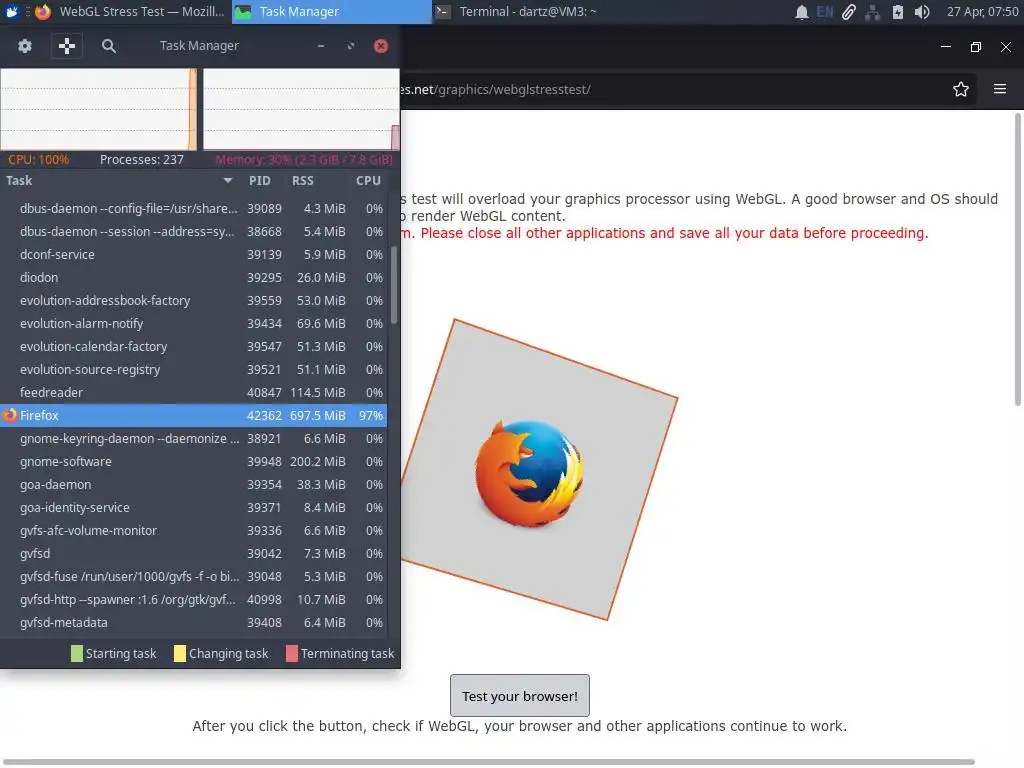Select the gvfsd process with PID 39042
The image size is (1024, 768).
193,554
